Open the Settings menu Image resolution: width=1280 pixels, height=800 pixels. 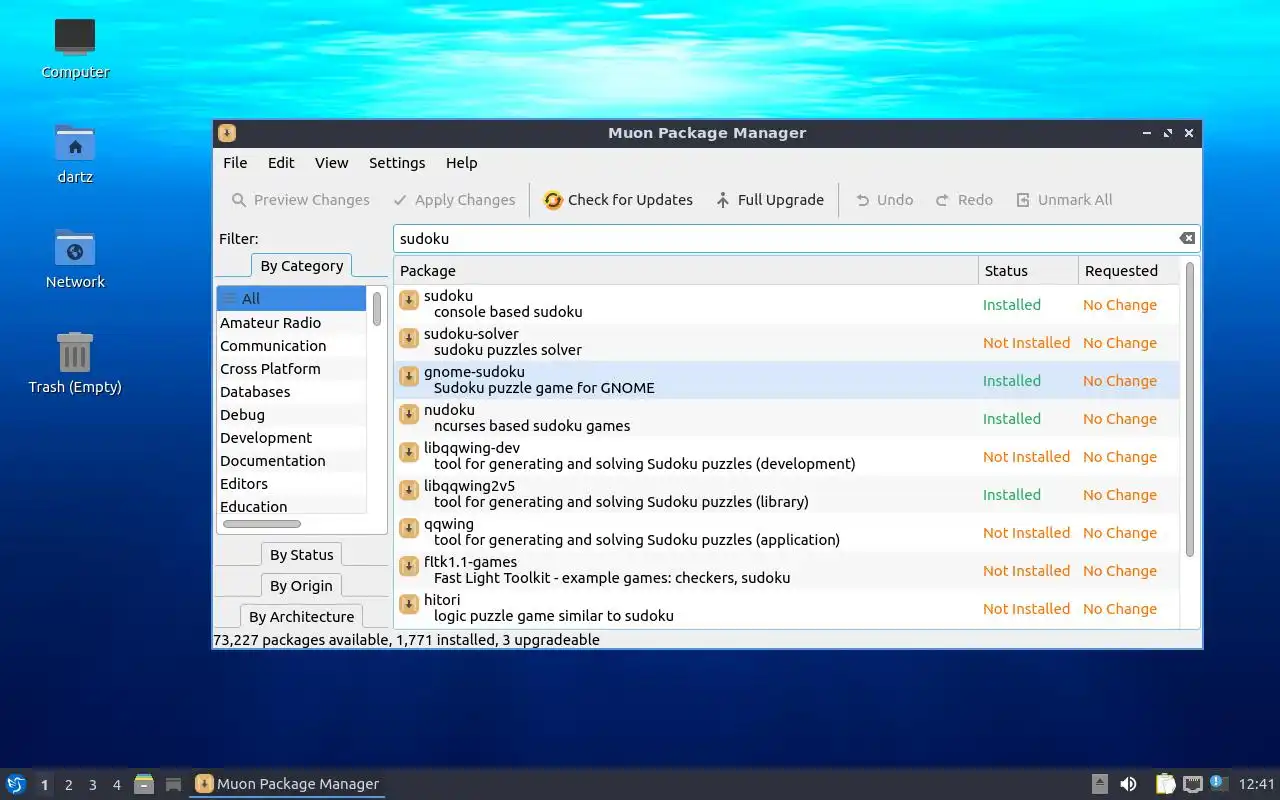click(397, 163)
